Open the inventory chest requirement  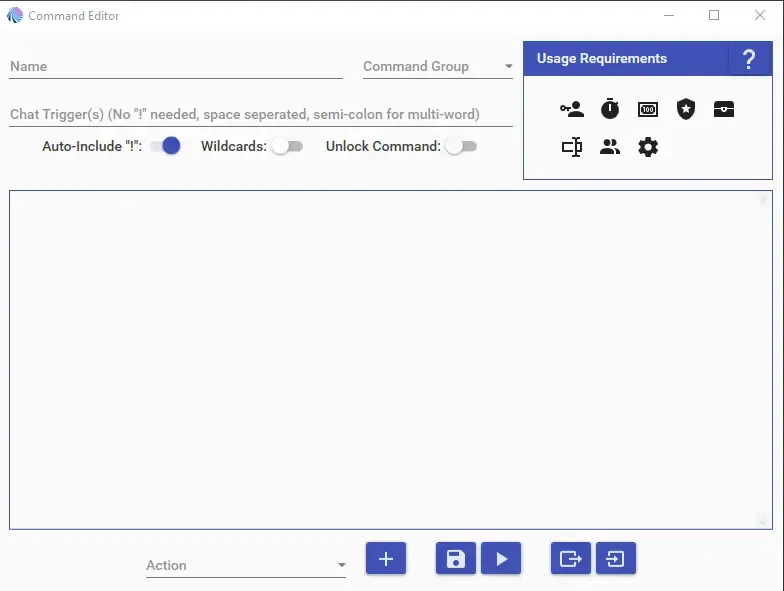pos(724,110)
